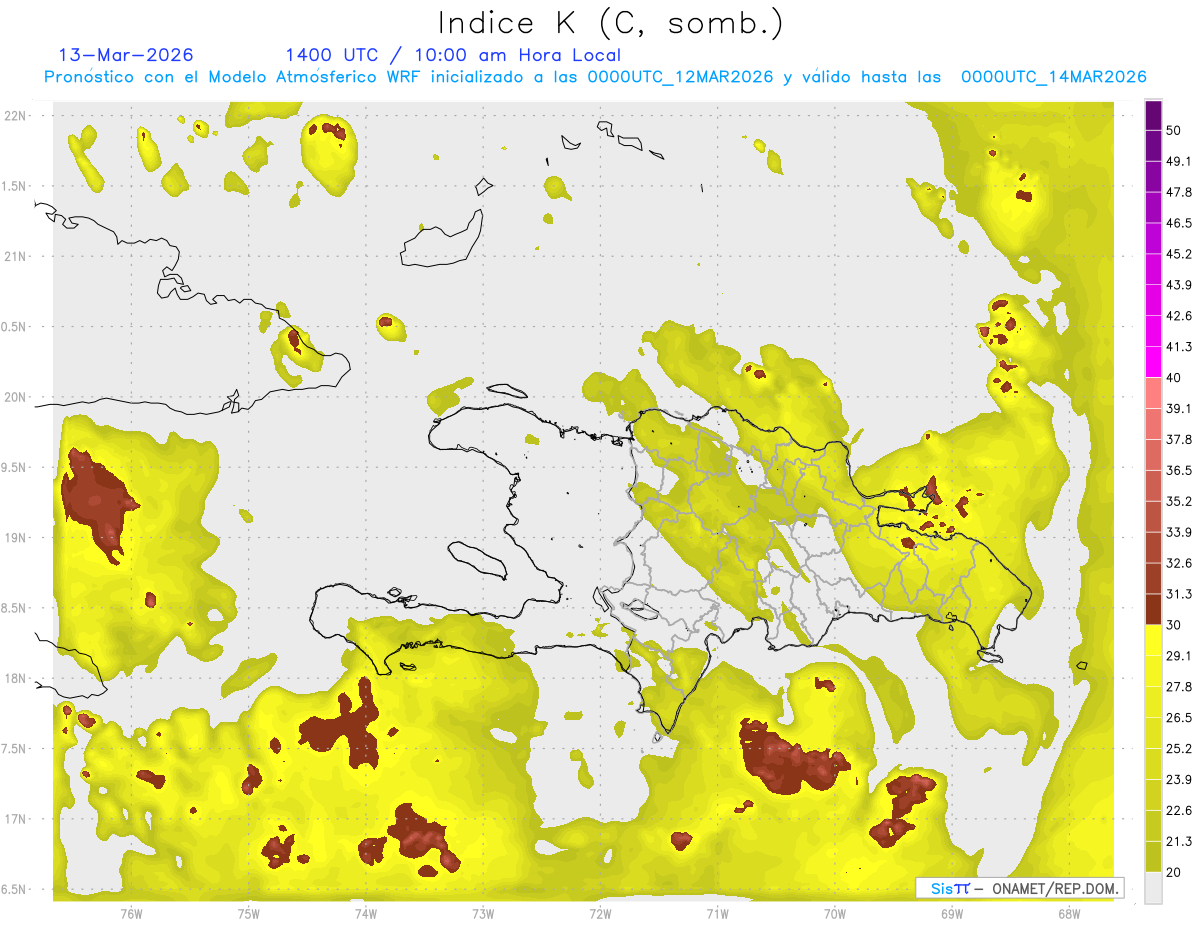Click the "72W" longitude label
The width and height of the screenshot is (1200, 927).
[600, 913]
